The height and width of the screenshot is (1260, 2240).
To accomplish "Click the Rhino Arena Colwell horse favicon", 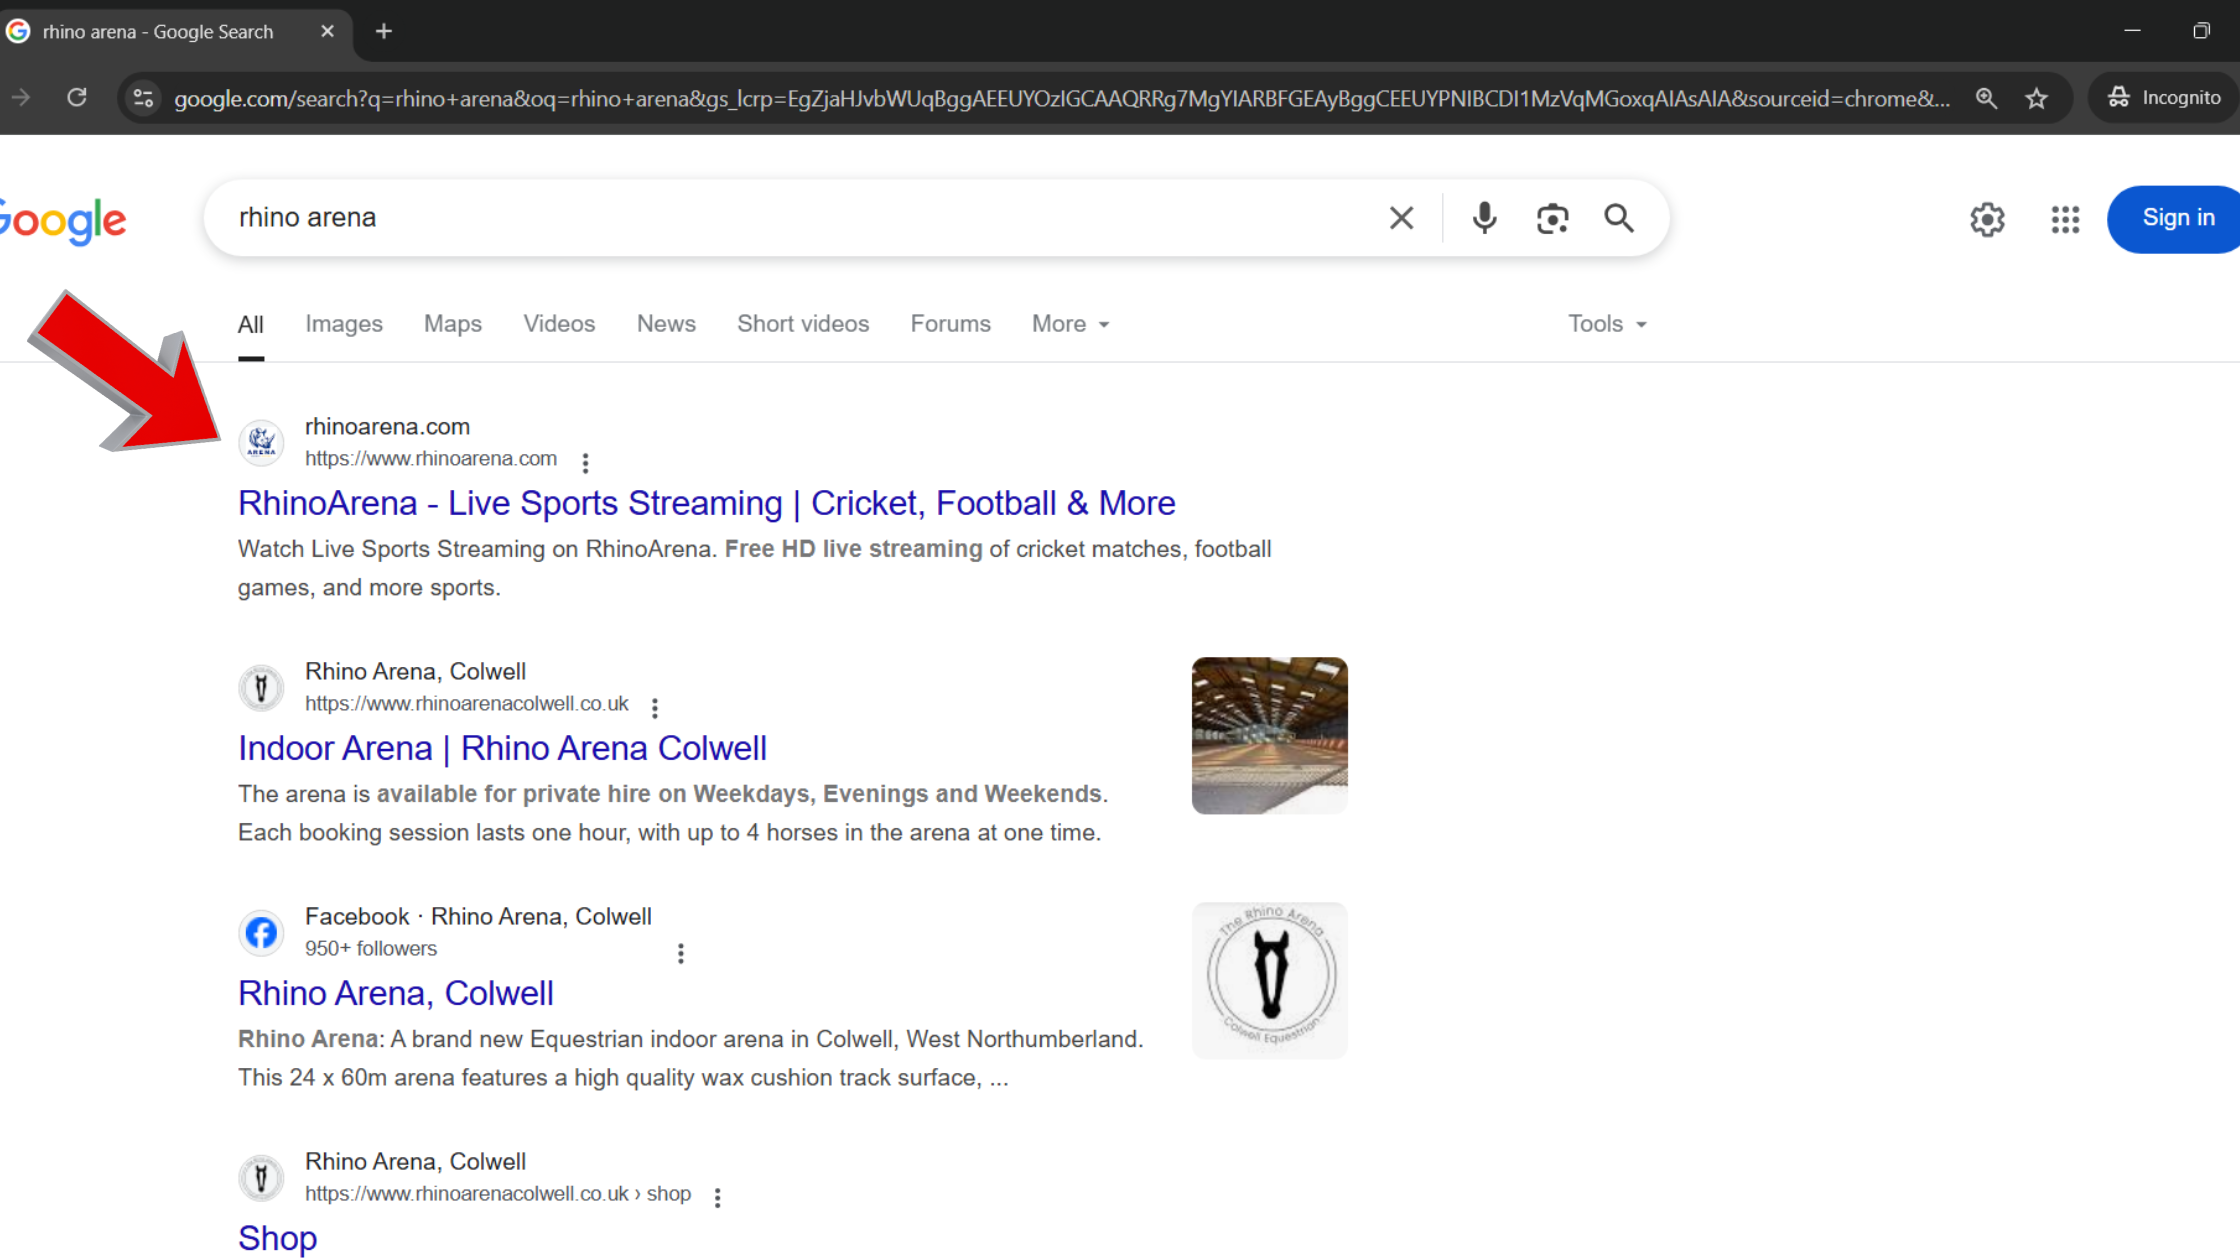I will click(x=261, y=687).
